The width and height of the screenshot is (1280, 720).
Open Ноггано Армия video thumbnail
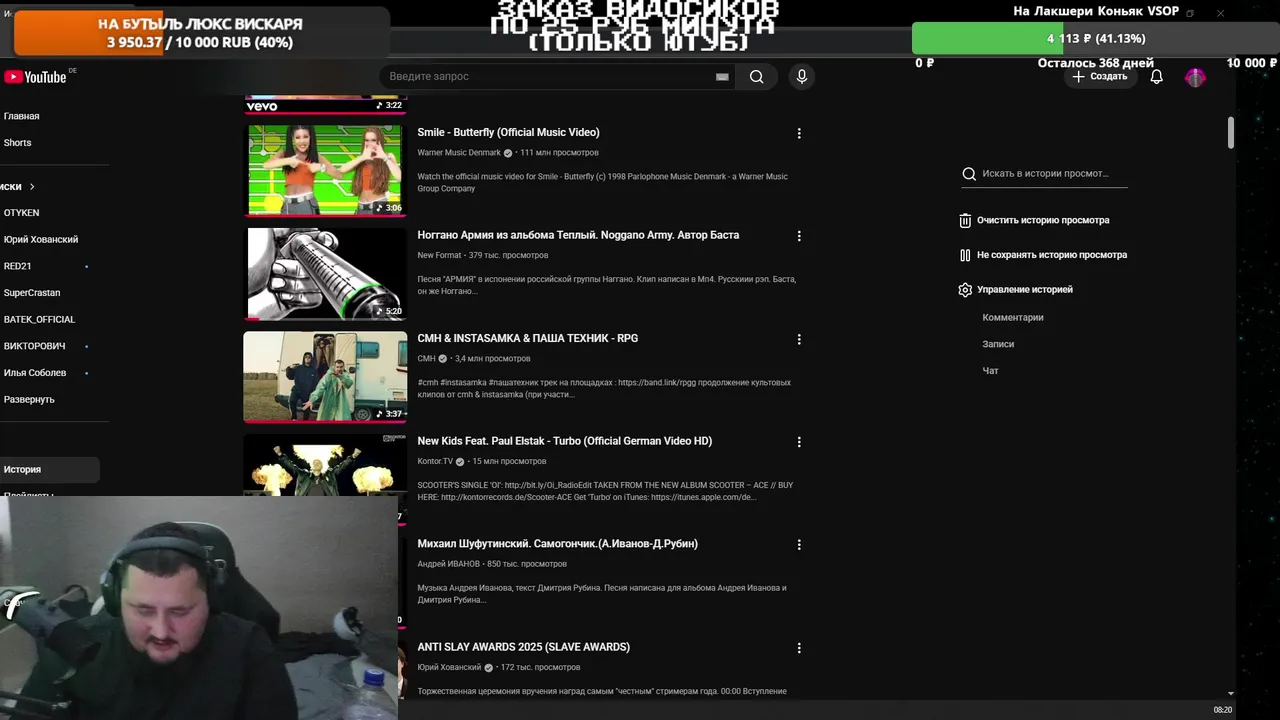[x=325, y=273]
